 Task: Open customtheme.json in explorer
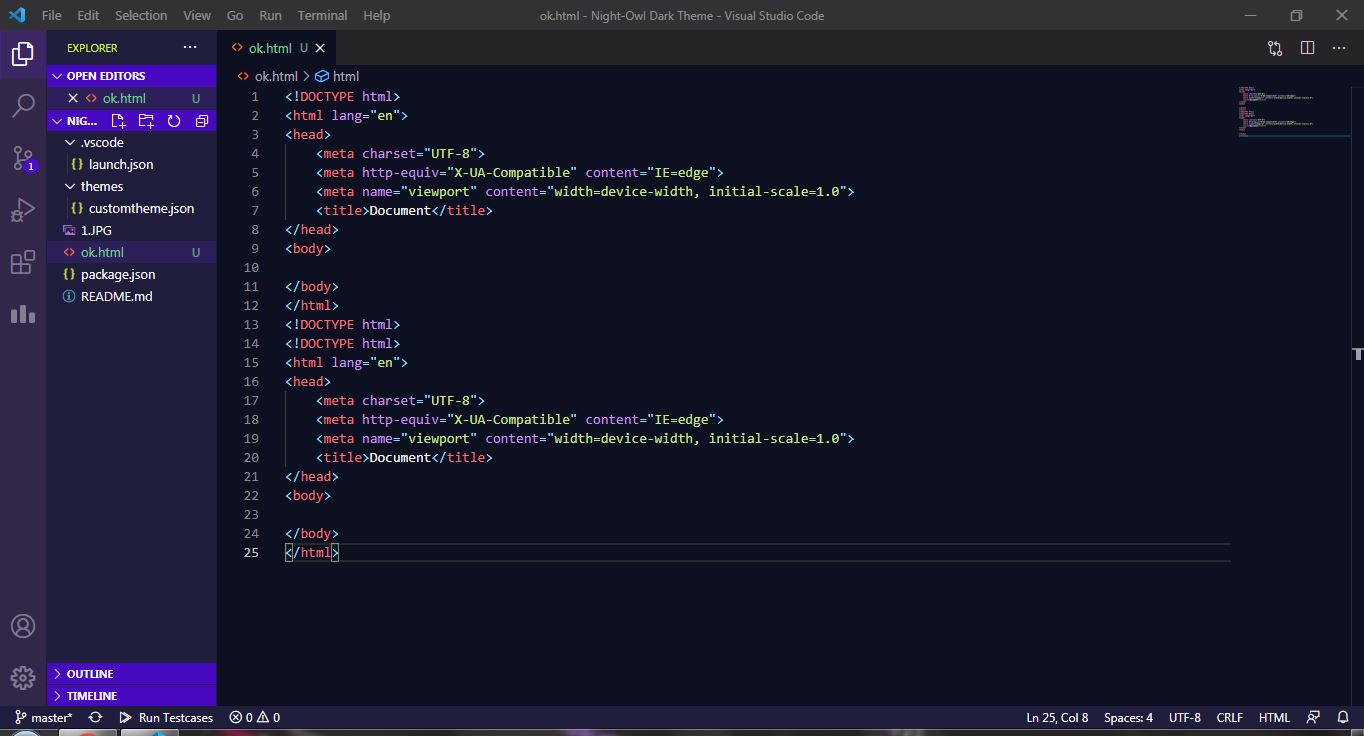[x=131, y=208]
